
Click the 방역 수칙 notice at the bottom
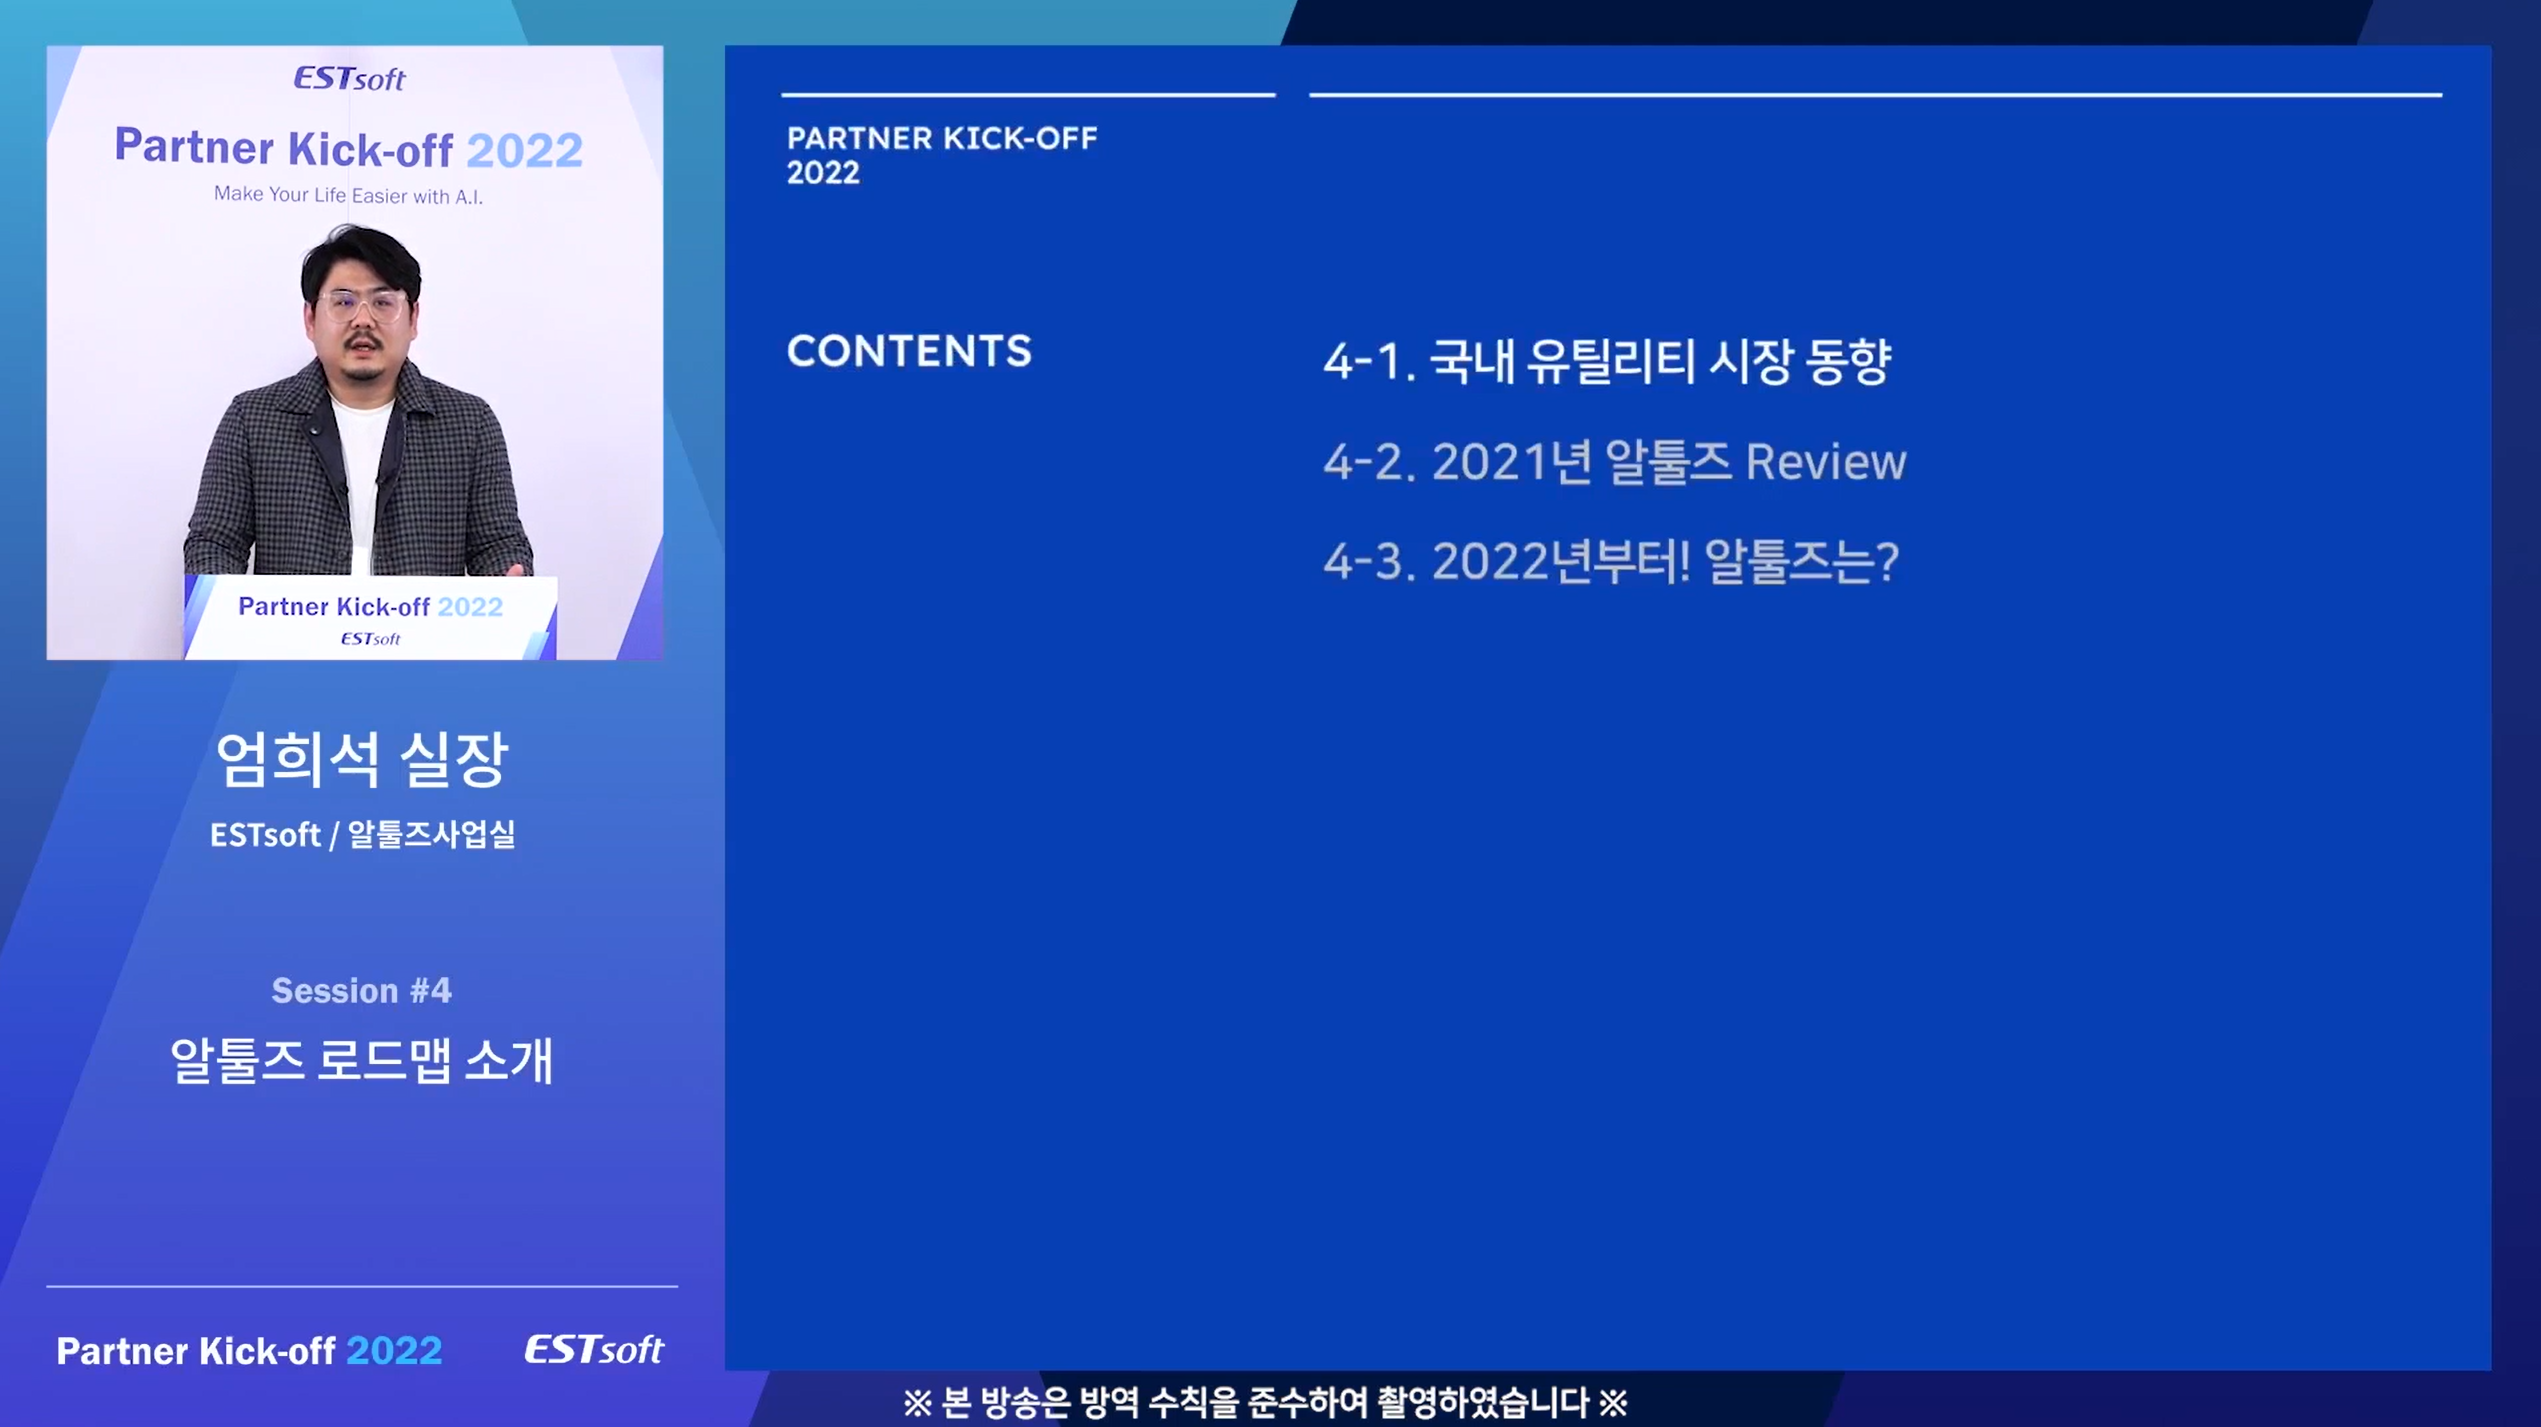coord(1265,1402)
